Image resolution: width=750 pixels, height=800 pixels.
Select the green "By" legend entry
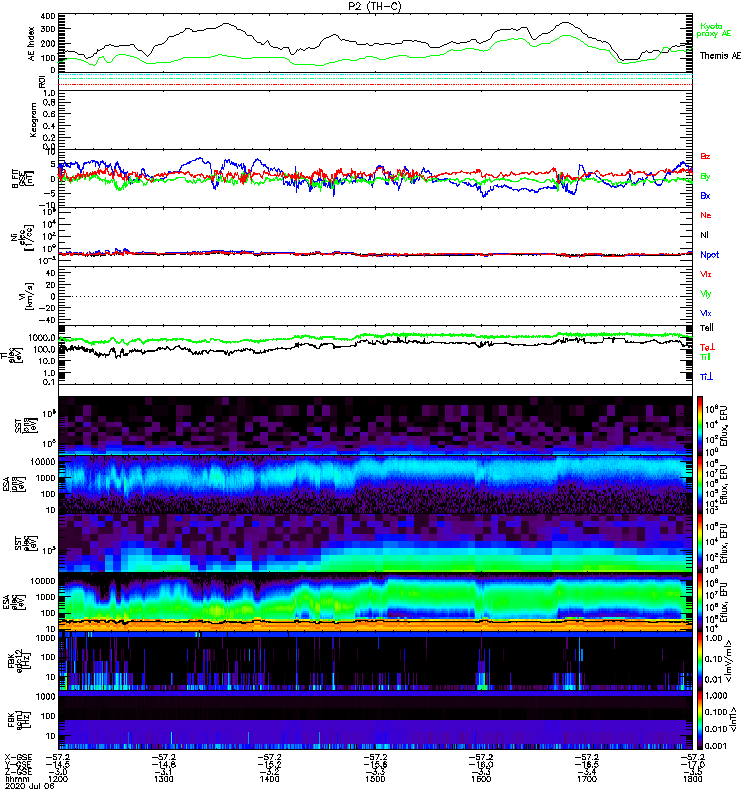click(705, 177)
